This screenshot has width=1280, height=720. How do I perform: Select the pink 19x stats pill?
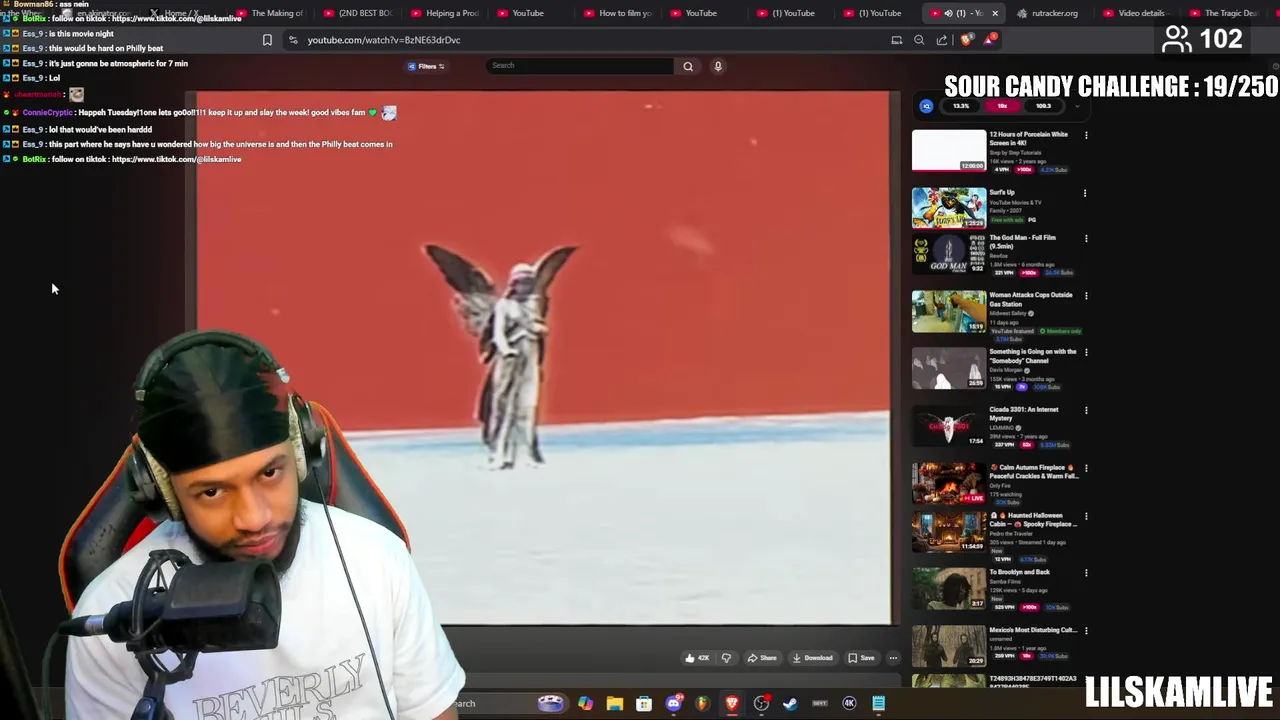(1002, 106)
